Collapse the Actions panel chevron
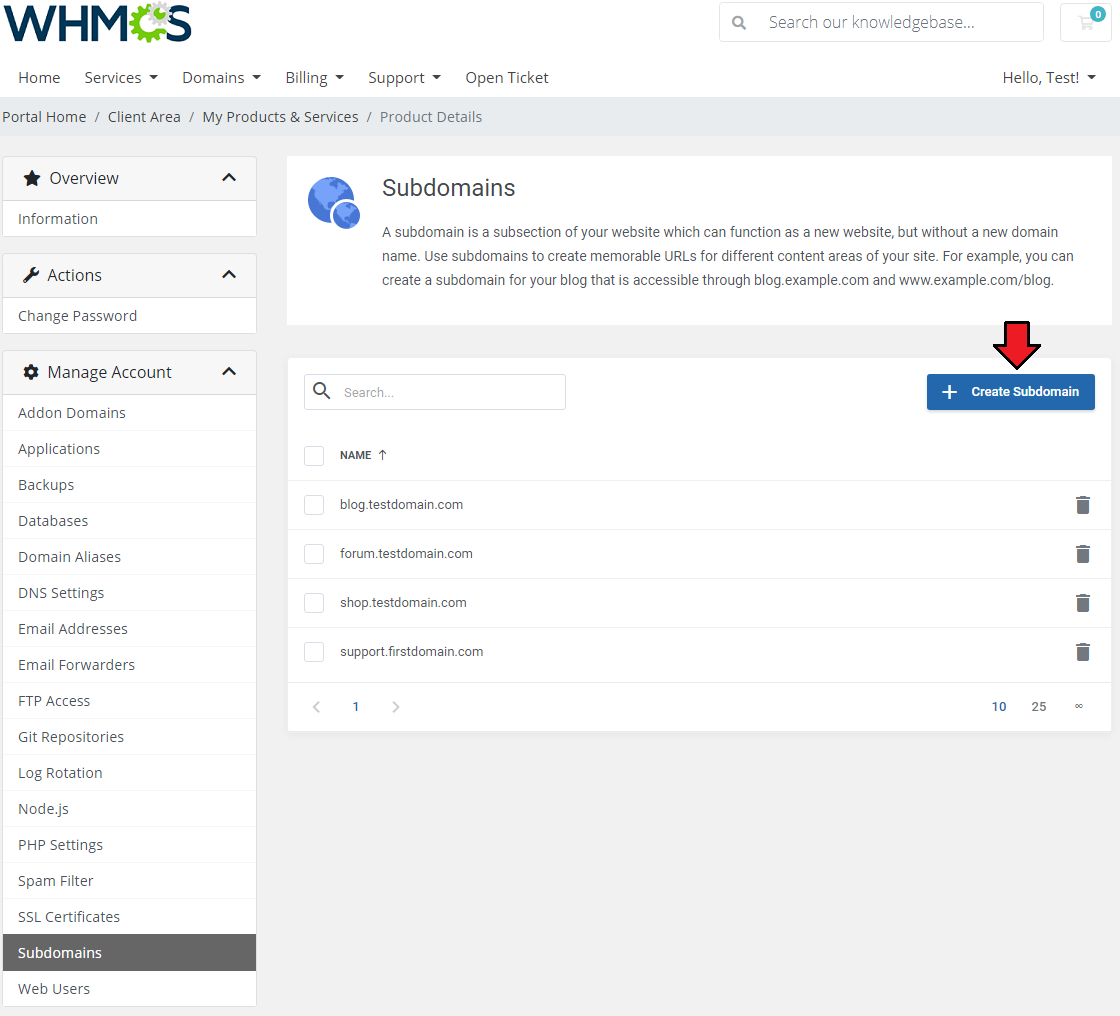This screenshot has width=1120, height=1016. pos(229,275)
